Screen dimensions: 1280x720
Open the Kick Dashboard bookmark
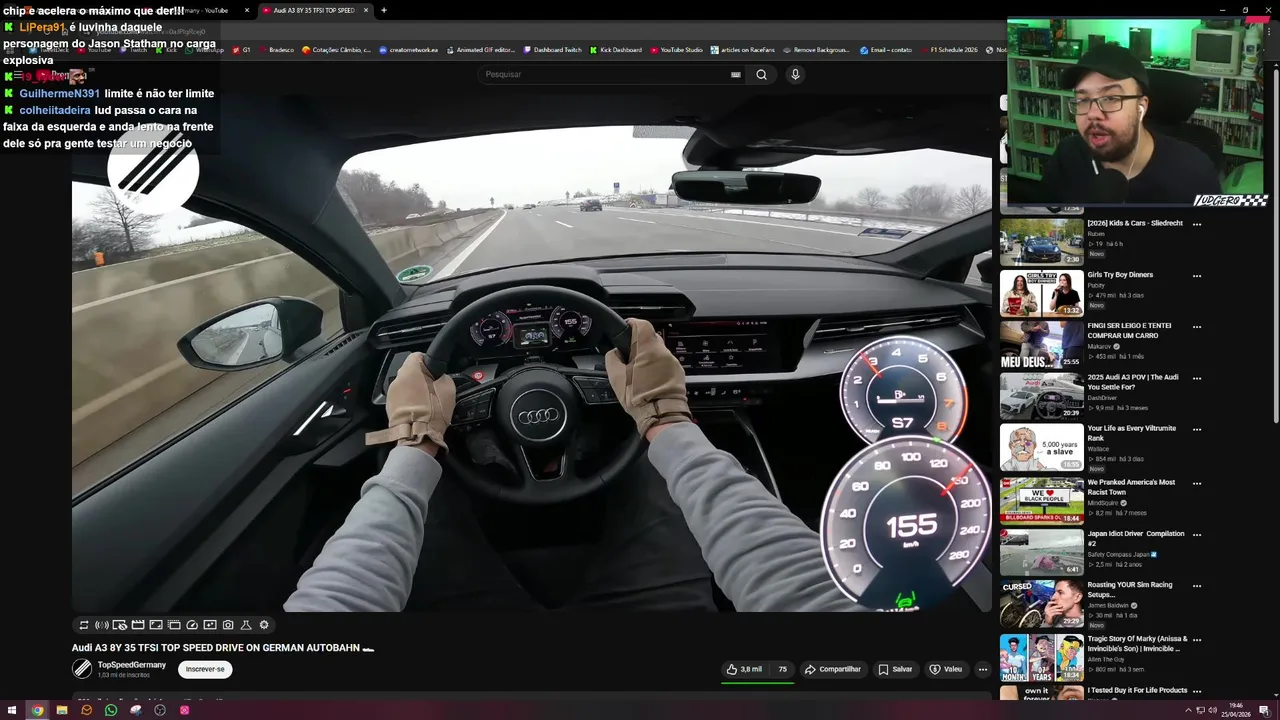coord(616,50)
